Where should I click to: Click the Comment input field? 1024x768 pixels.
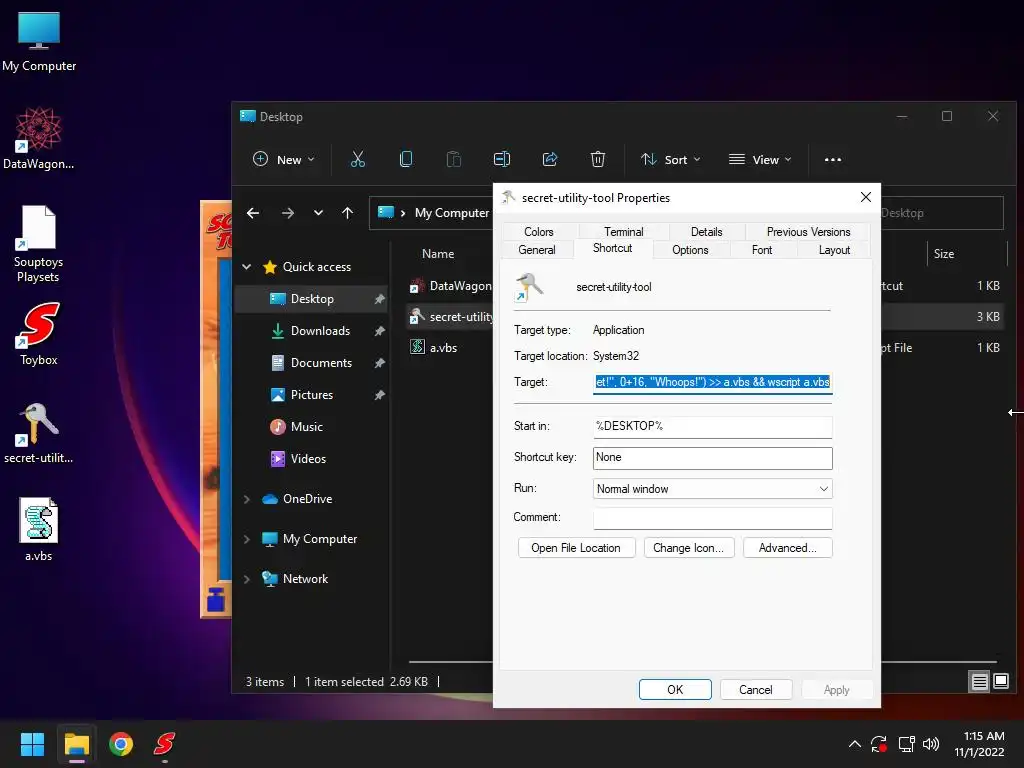(x=712, y=518)
